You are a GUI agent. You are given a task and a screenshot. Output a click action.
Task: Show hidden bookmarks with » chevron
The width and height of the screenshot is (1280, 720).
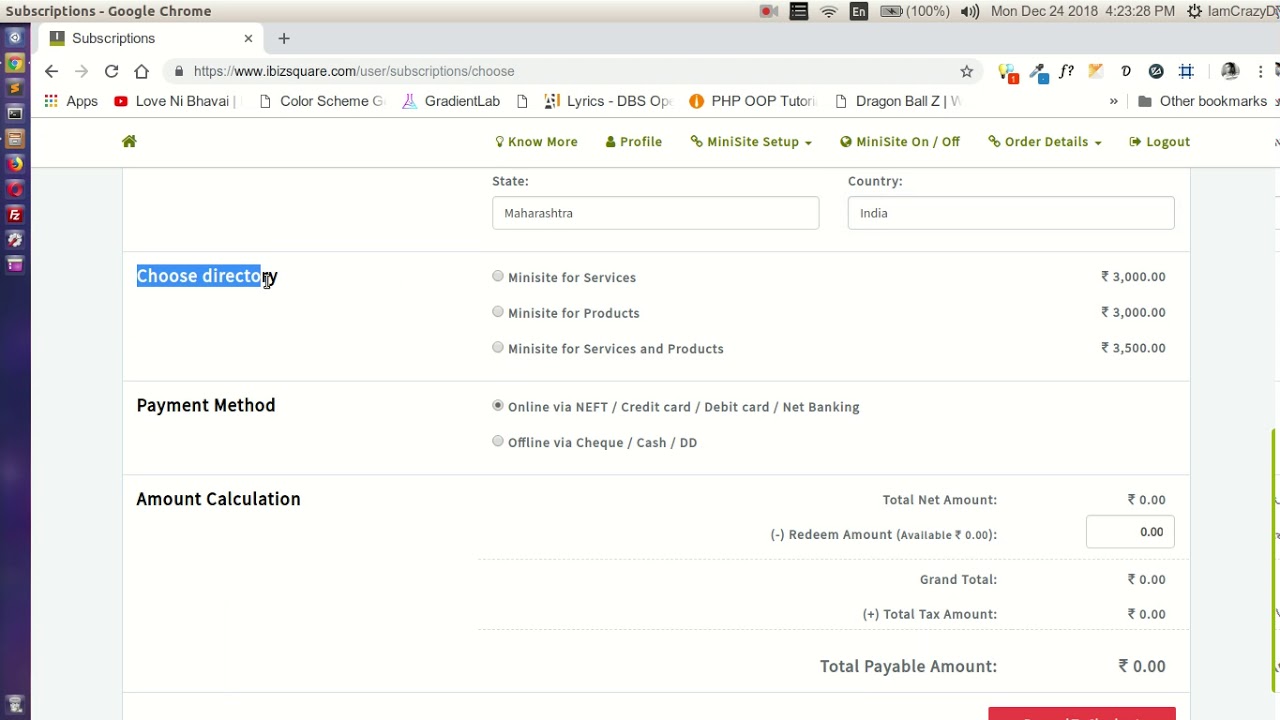(x=1113, y=101)
